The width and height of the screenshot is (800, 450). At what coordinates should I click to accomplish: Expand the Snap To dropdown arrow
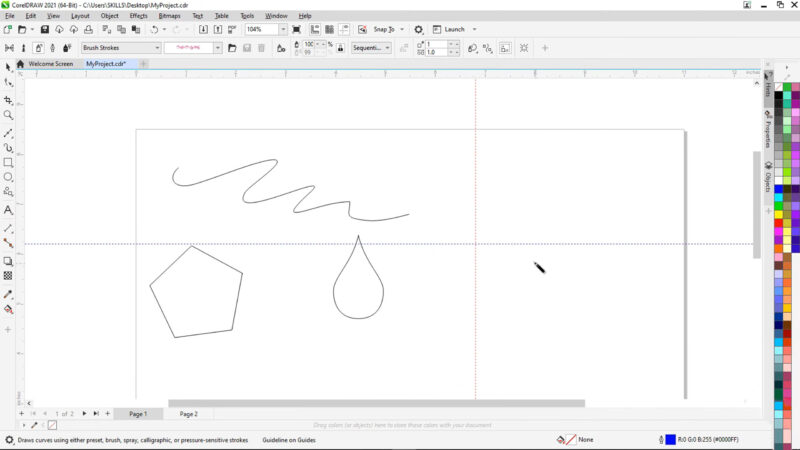(x=402, y=30)
